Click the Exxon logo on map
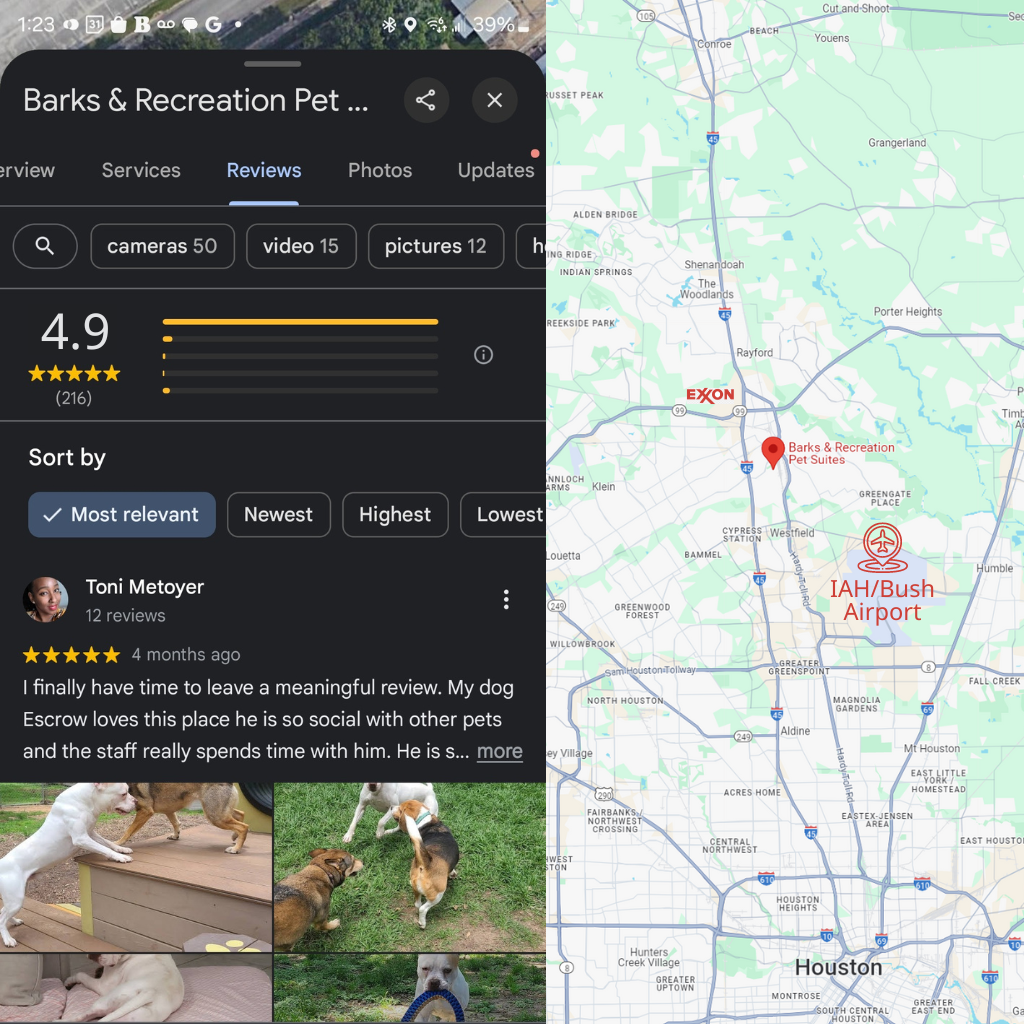Screen dimensions: 1024x1024 click(x=710, y=395)
